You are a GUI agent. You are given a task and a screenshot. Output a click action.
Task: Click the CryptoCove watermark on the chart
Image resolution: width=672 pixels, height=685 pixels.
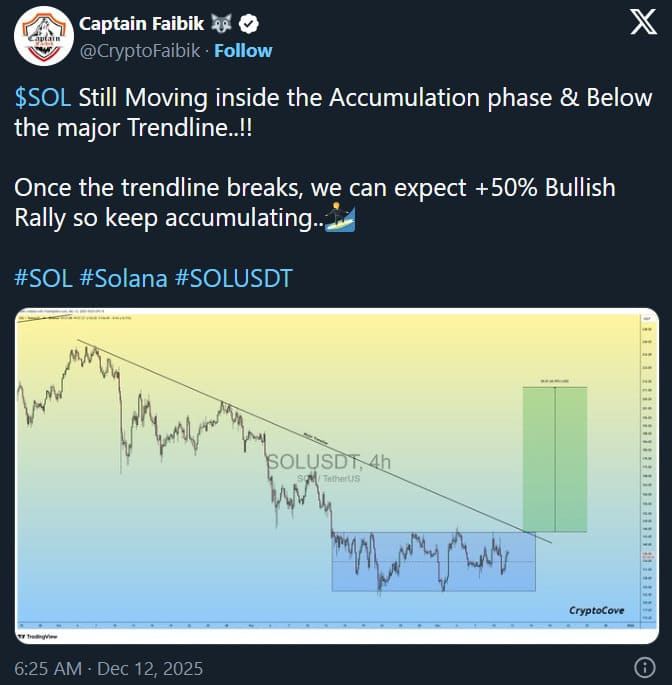click(597, 610)
